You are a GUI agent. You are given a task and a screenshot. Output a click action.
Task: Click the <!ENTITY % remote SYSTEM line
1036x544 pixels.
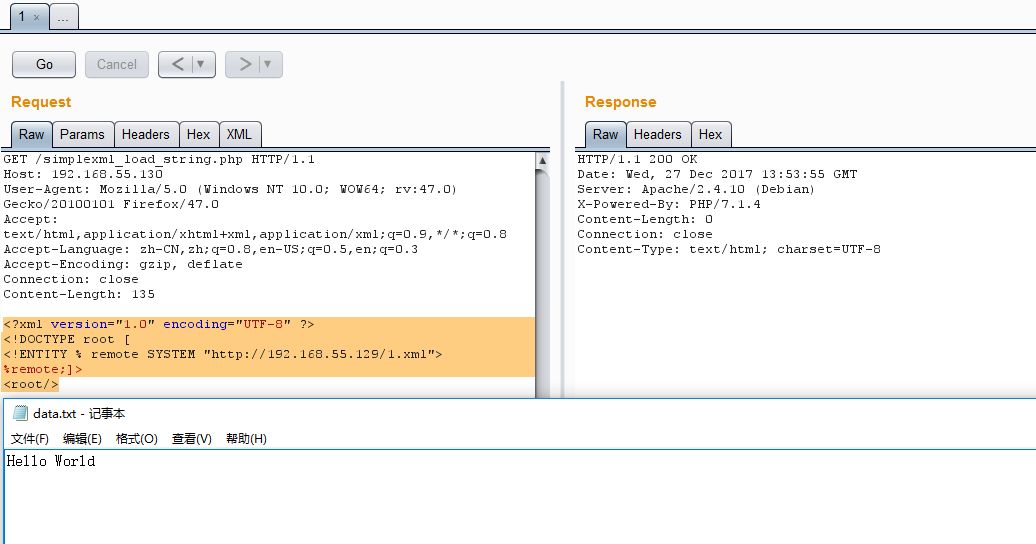point(223,354)
